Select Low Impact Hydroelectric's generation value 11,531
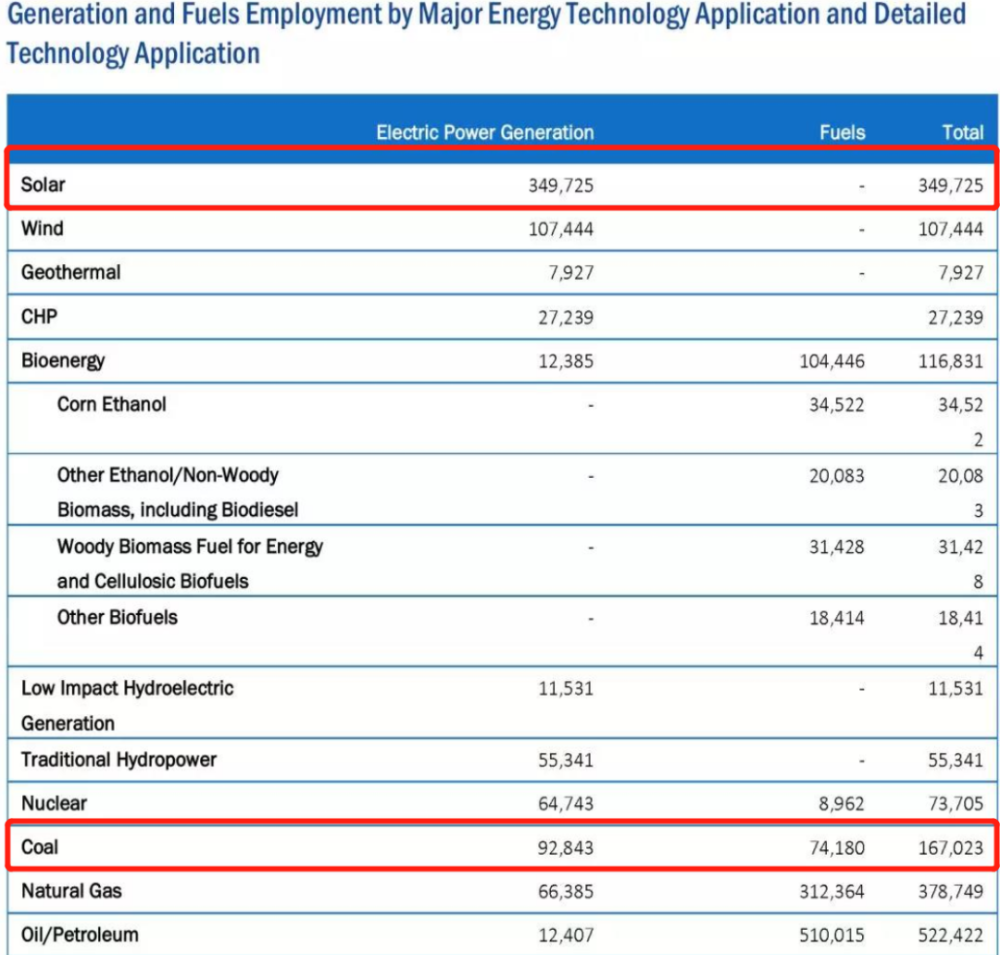Screen dimensions: 1000x955 point(566,689)
